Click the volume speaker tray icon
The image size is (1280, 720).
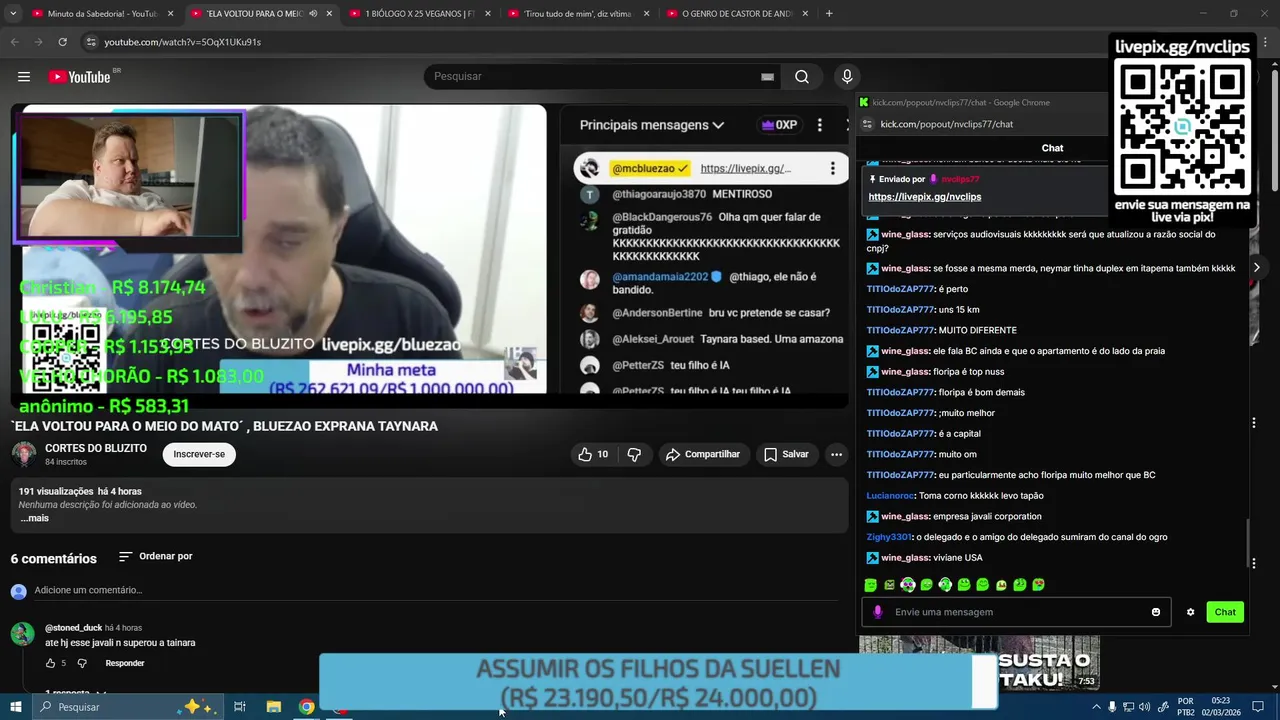[1144, 707]
